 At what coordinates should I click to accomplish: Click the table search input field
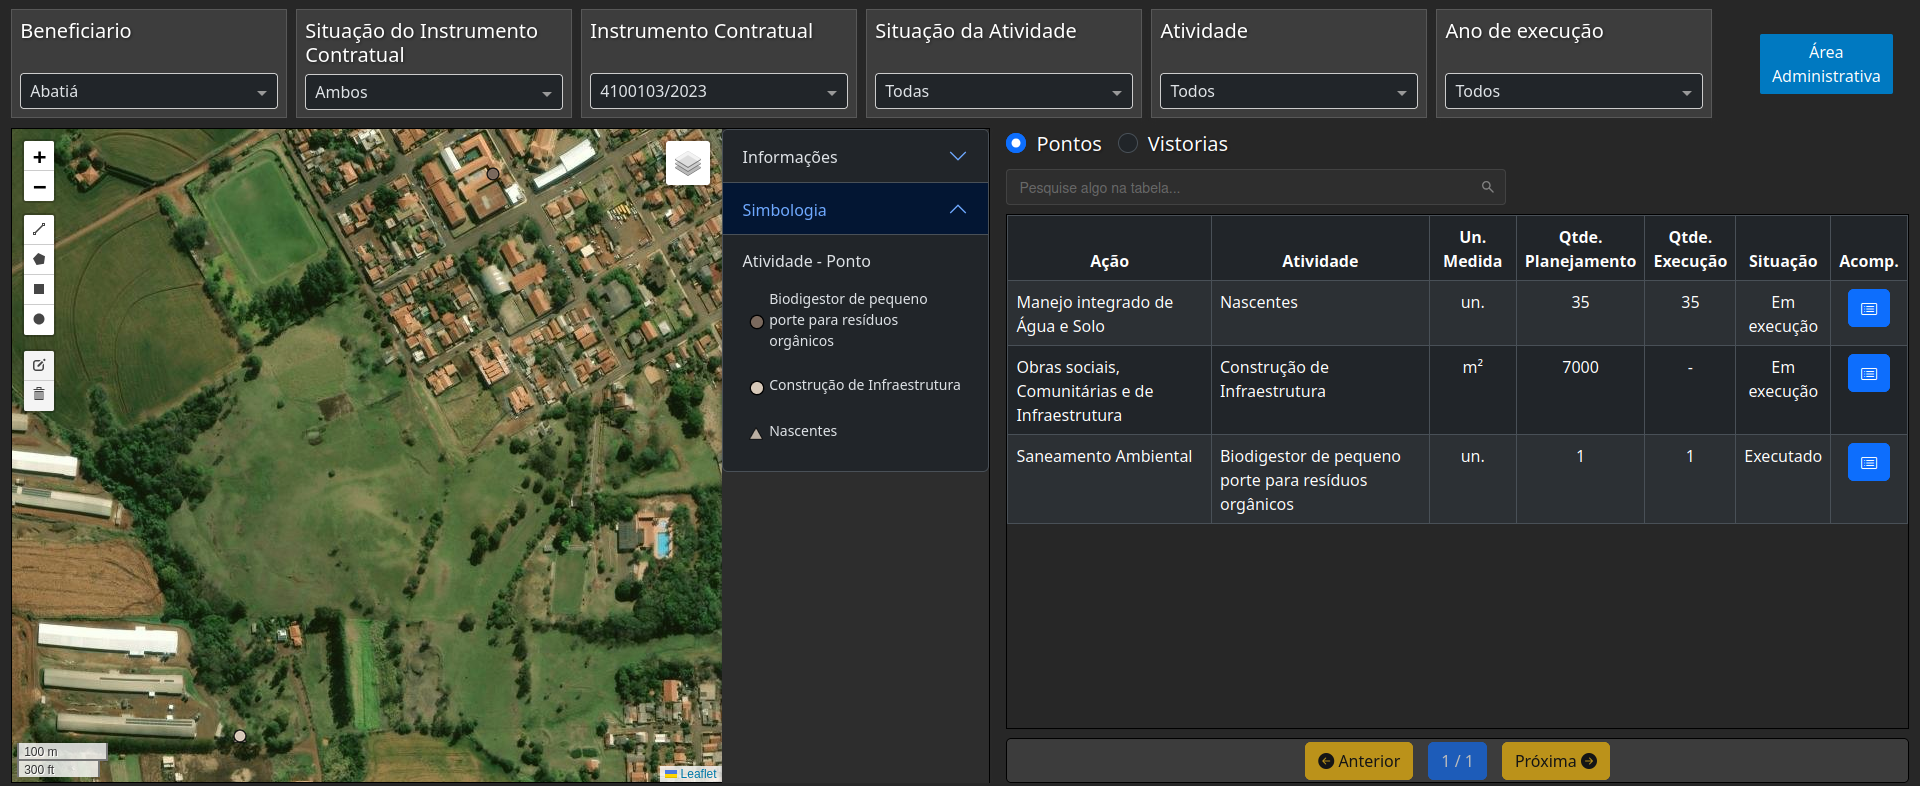click(x=1256, y=187)
